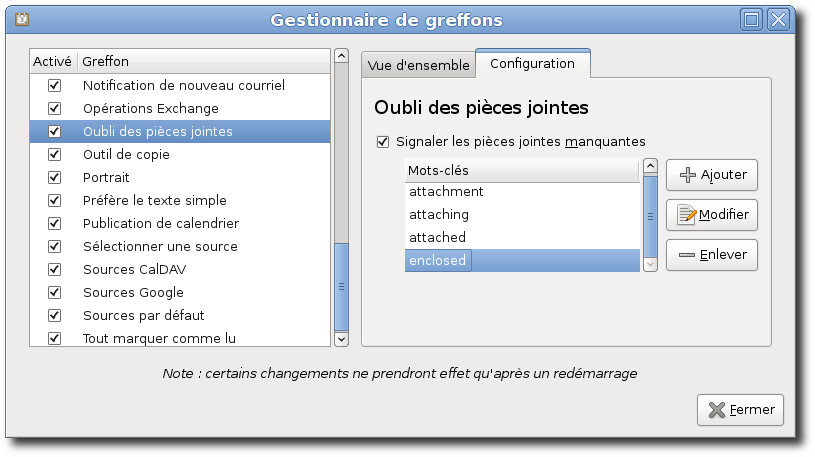Click the pencil-note icon on Modifier
815x457 pixels.
(x=687, y=215)
